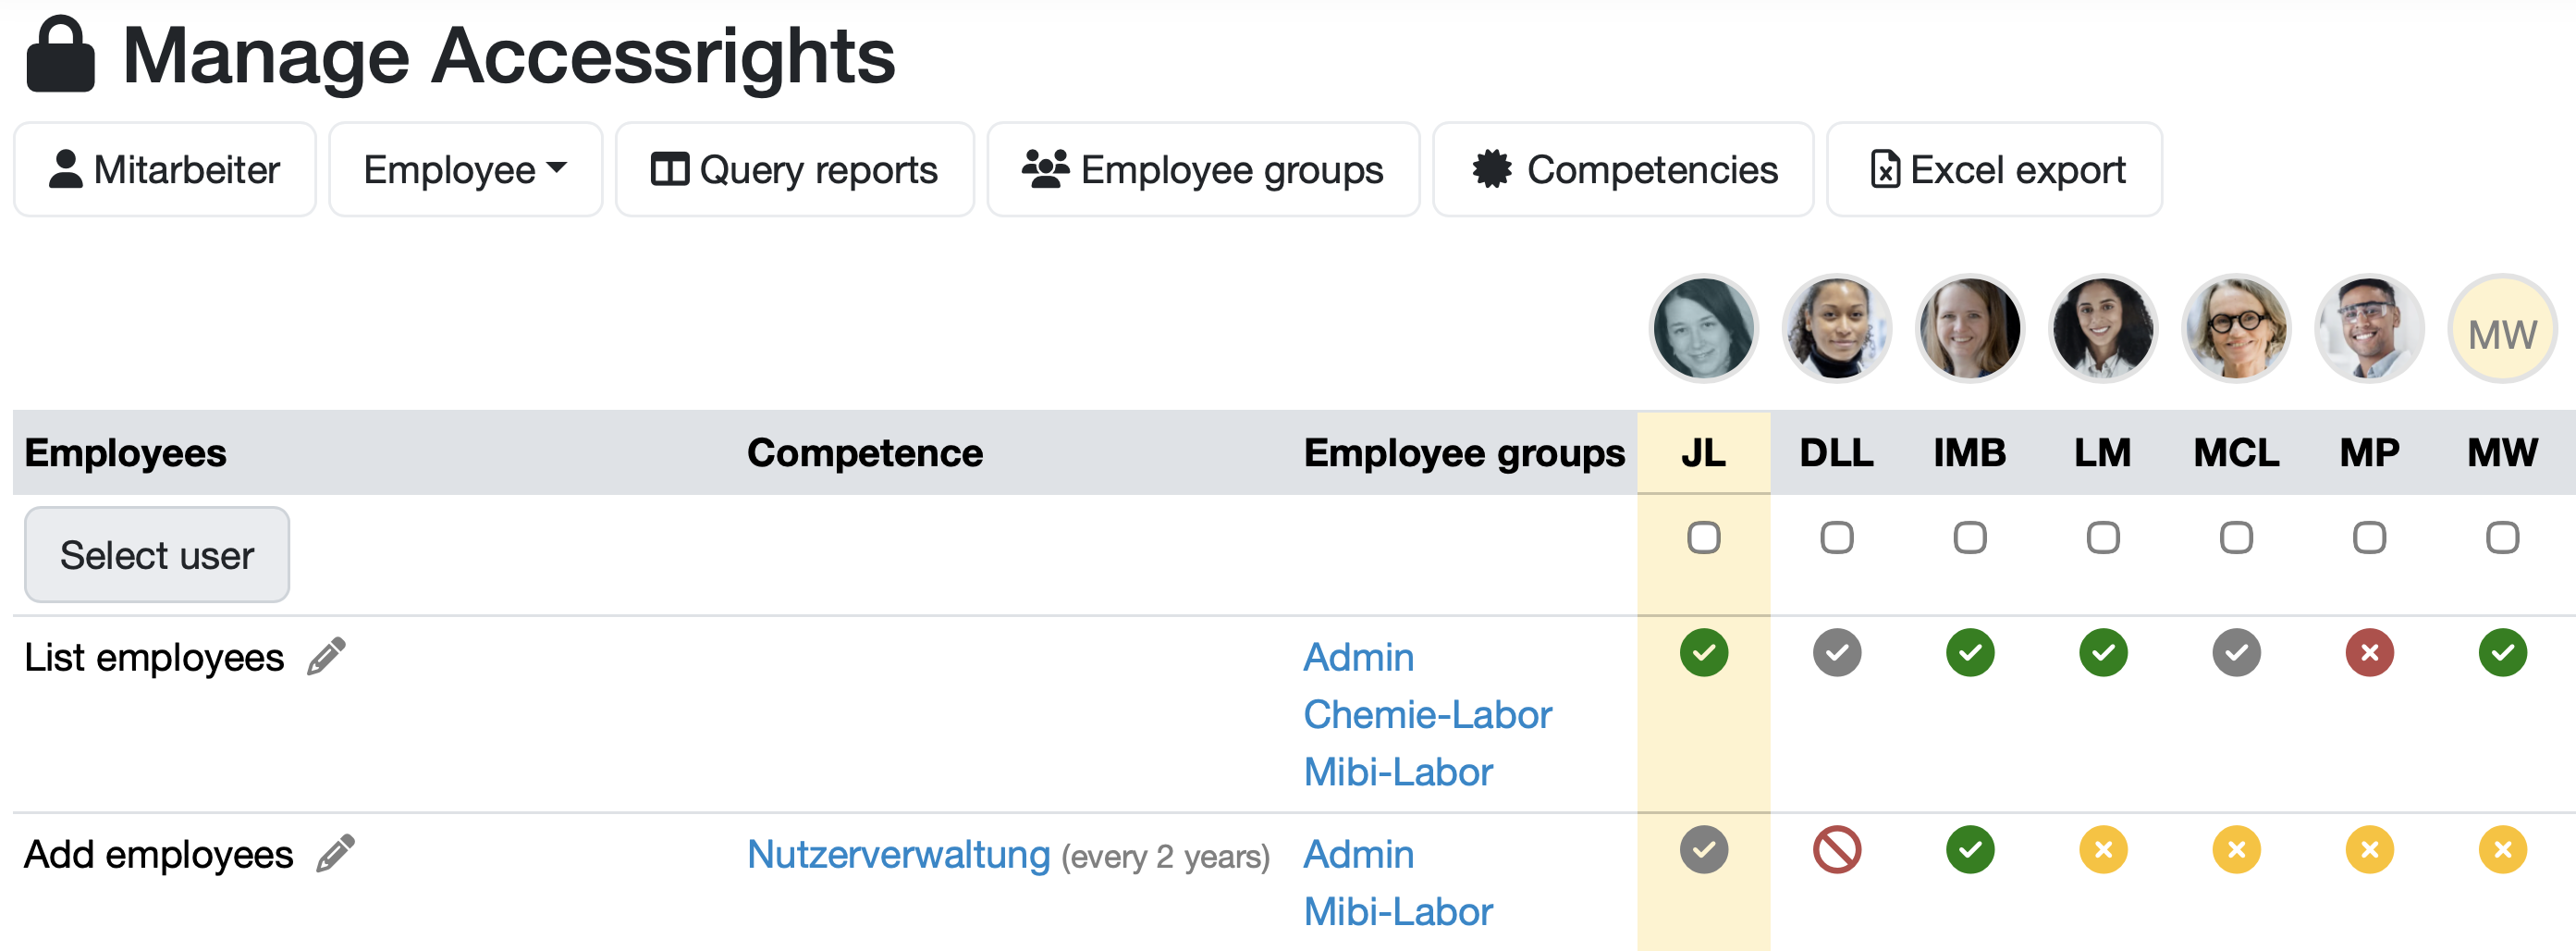This screenshot has width=2576, height=951.
Task: Click gray check for MCL List employees
Action: tap(2236, 653)
